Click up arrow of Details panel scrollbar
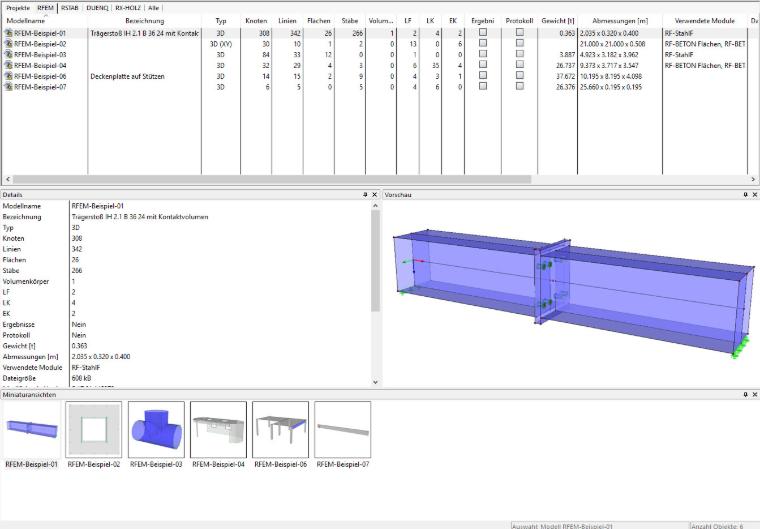The image size is (760, 529). (375, 206)
